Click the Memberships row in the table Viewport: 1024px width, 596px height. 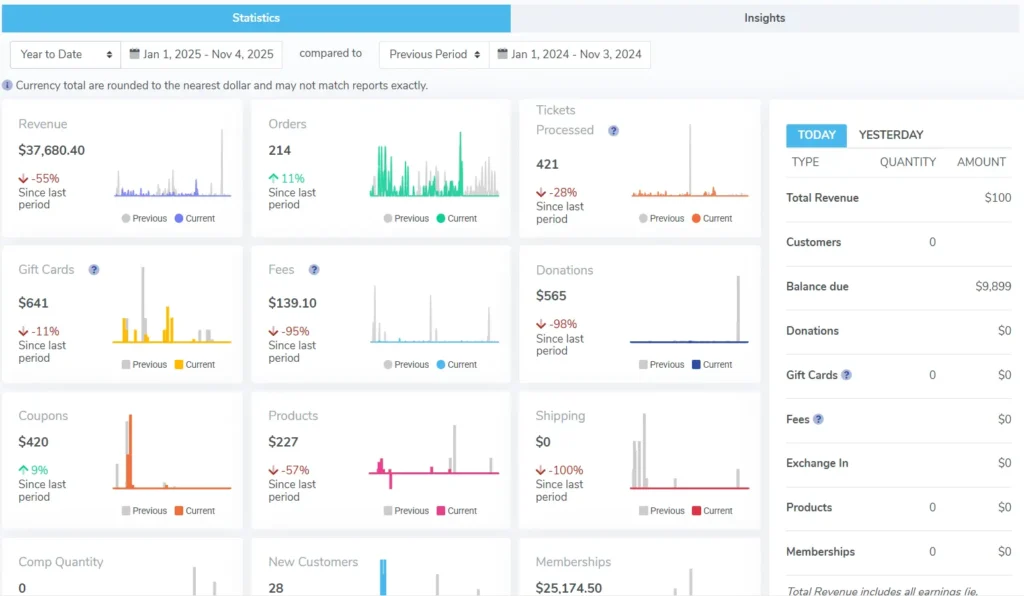[899, 552]
